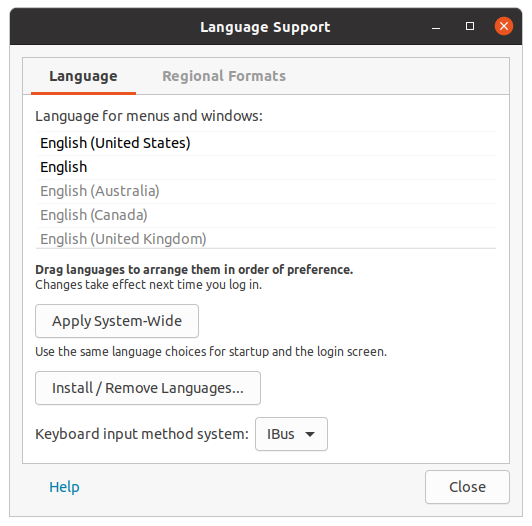Close window with the orange X icon
The width and height of the screenshot is (532, 526).
click(x=504, y=26)
